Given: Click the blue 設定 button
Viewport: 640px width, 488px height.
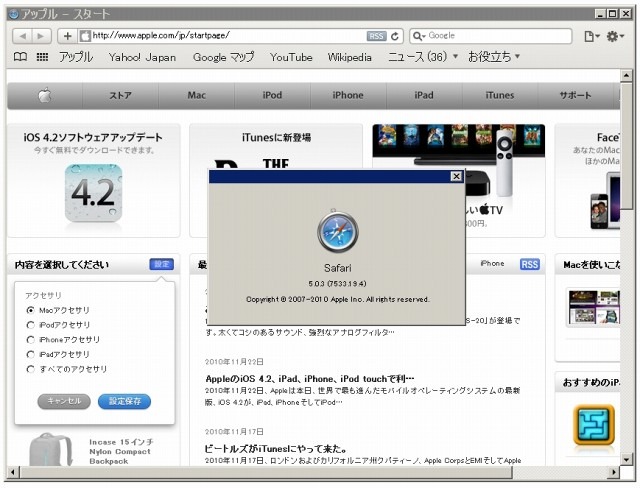Looking at the screenshot, I should [x=162, y=264].
